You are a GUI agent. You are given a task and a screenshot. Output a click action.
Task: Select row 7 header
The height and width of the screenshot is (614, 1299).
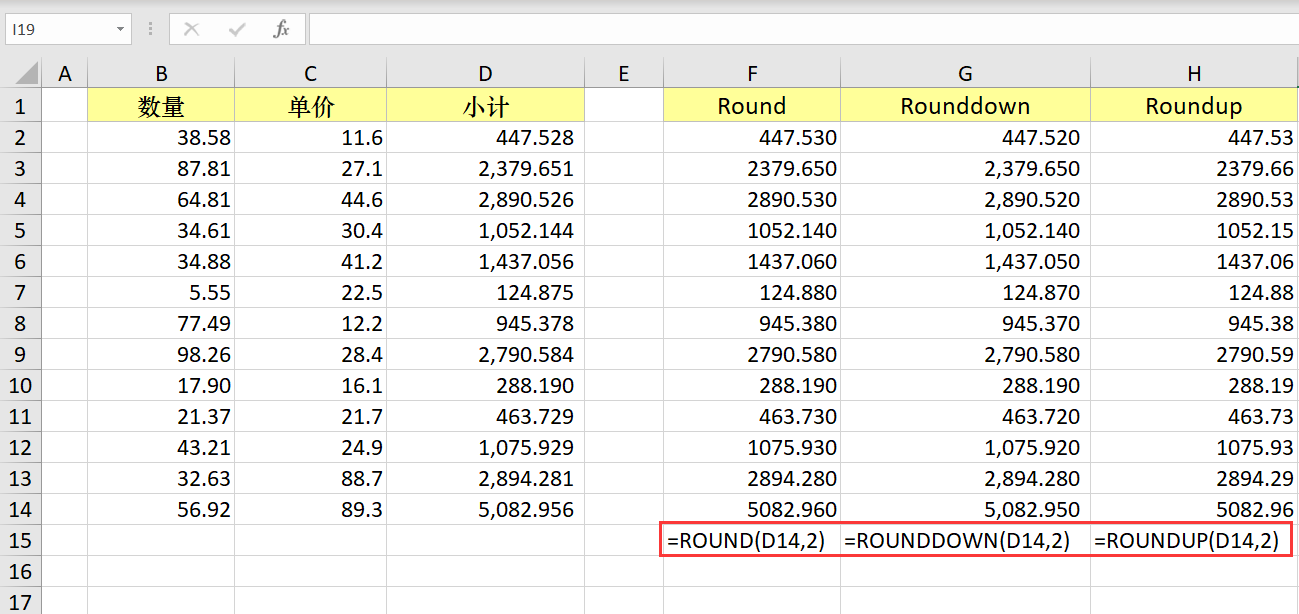click(21, 292)
